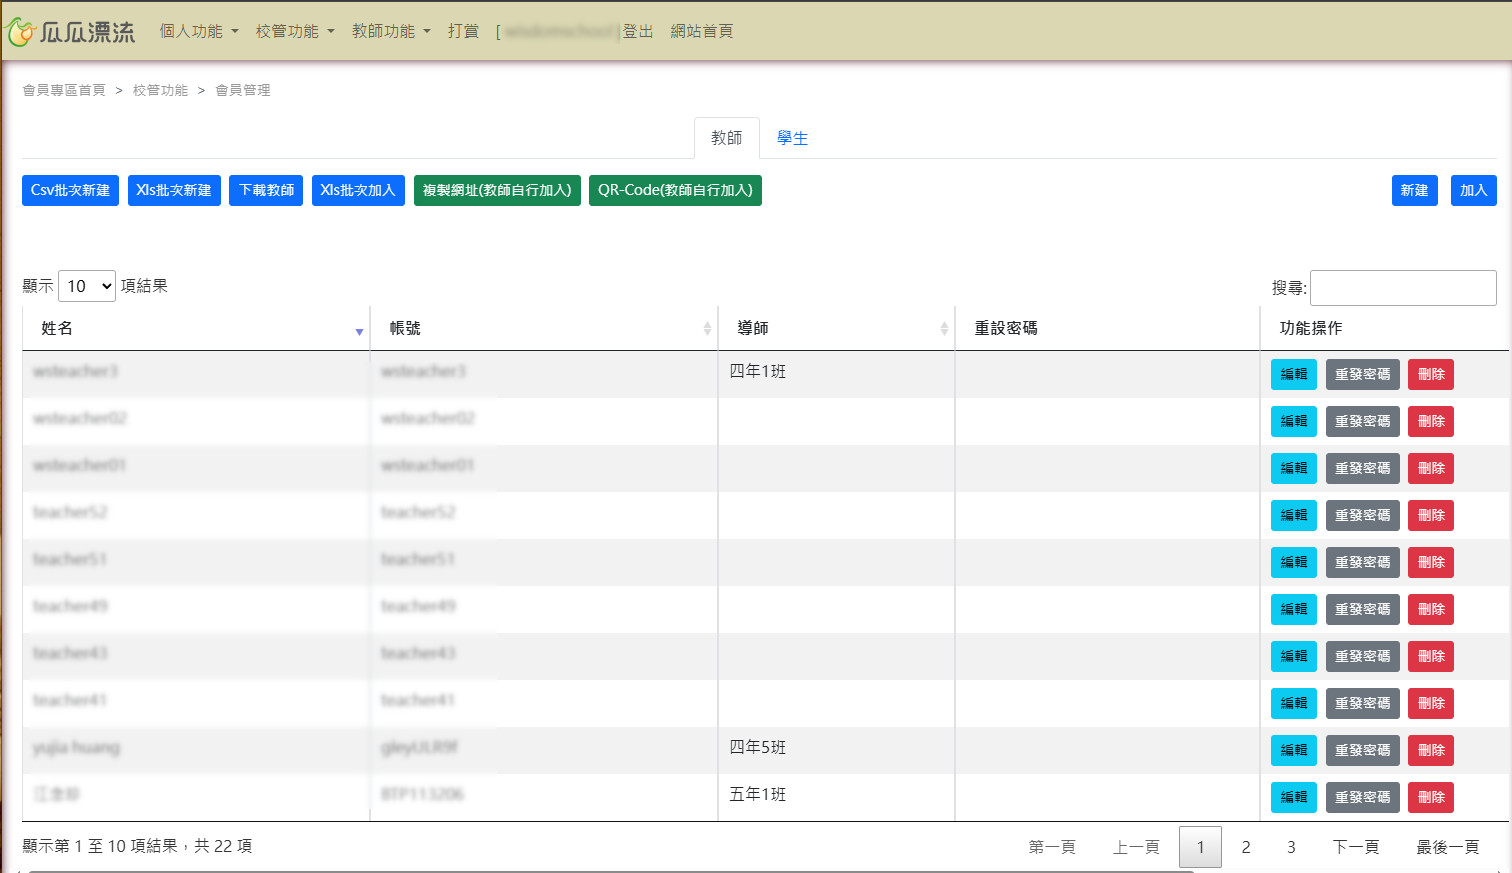Viewport: 1512px width, 873px height.
Task: Click the QR-Code(教師自行加入) button
Action: click(x=675, y=190)
